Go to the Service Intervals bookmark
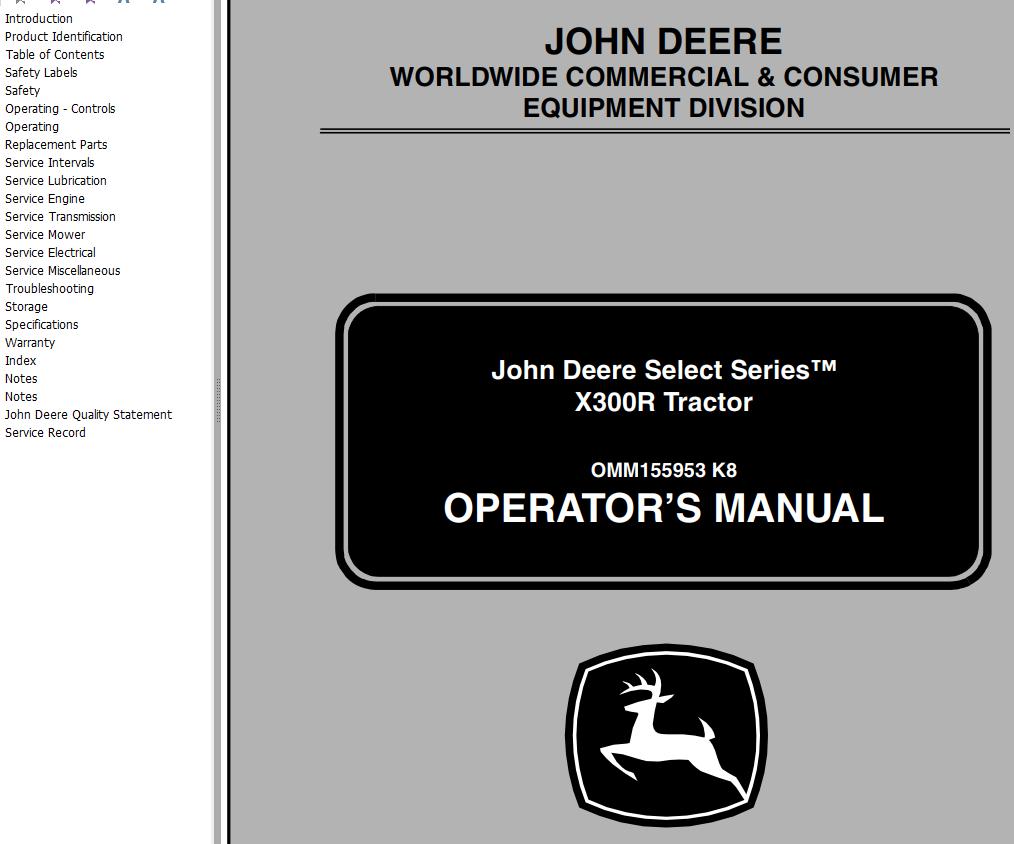1014x844 pixels. (49, 162)
